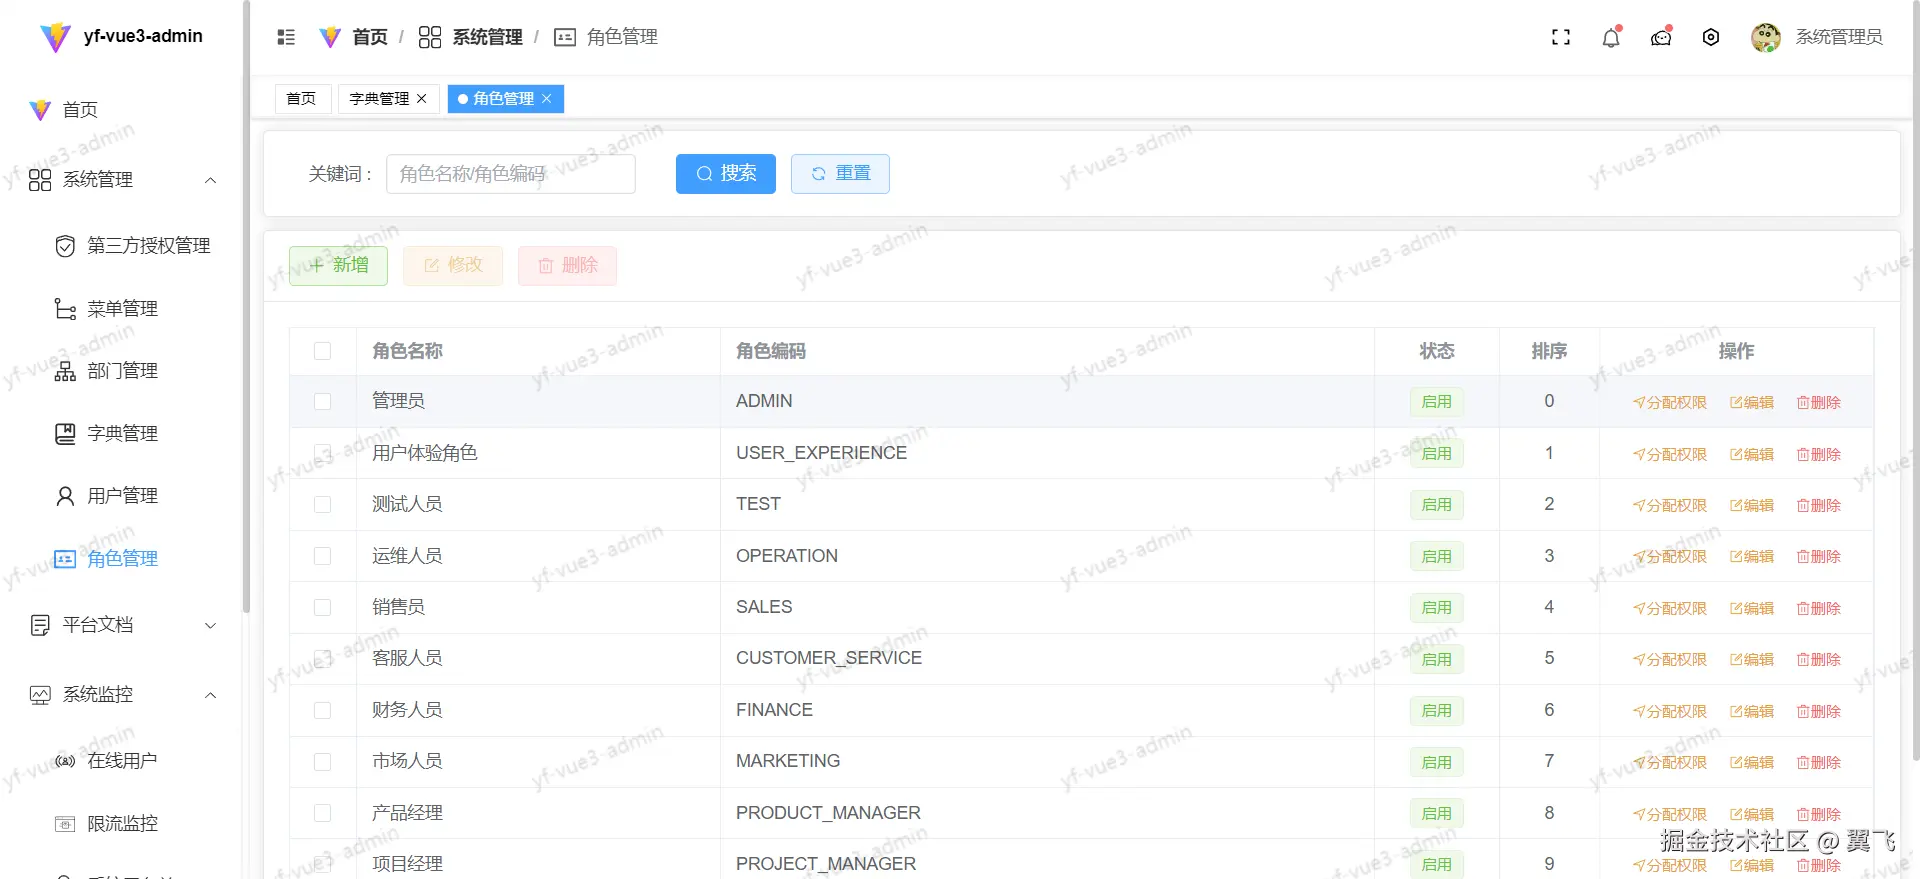
Task: Open the 系统管理员 user dropdown
Action: tap(1839, 37)
